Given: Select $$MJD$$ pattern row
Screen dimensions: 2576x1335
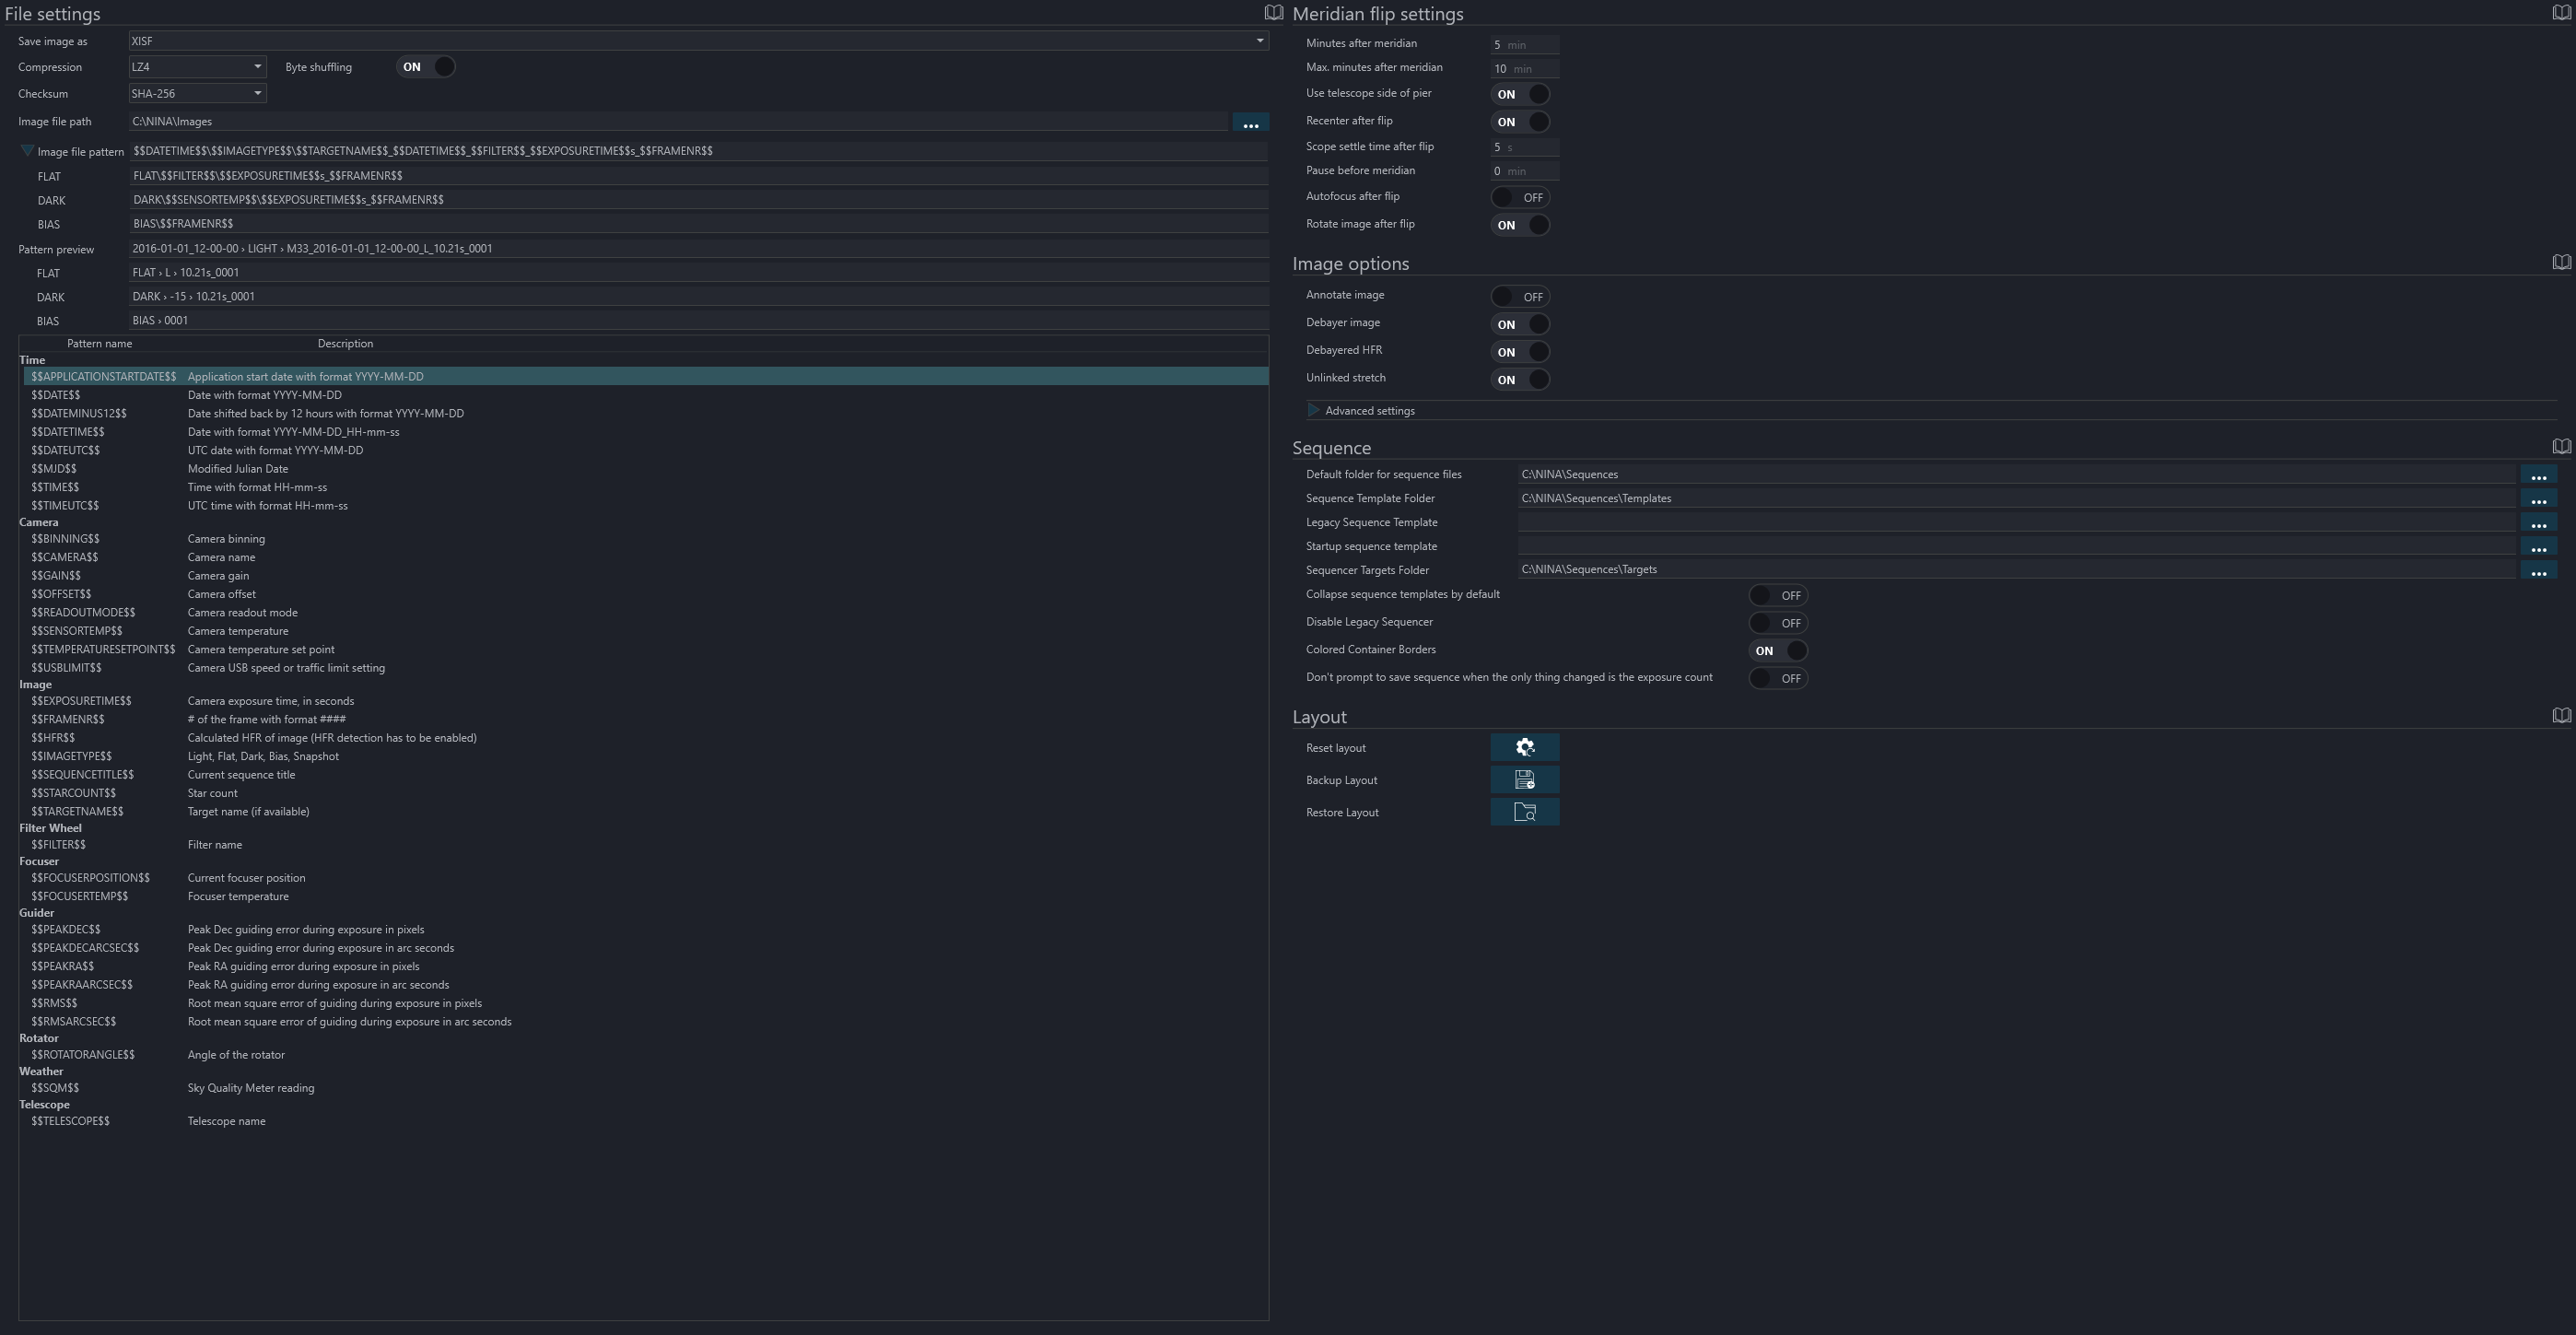Looking at the screenshot, I should (646, 469).
